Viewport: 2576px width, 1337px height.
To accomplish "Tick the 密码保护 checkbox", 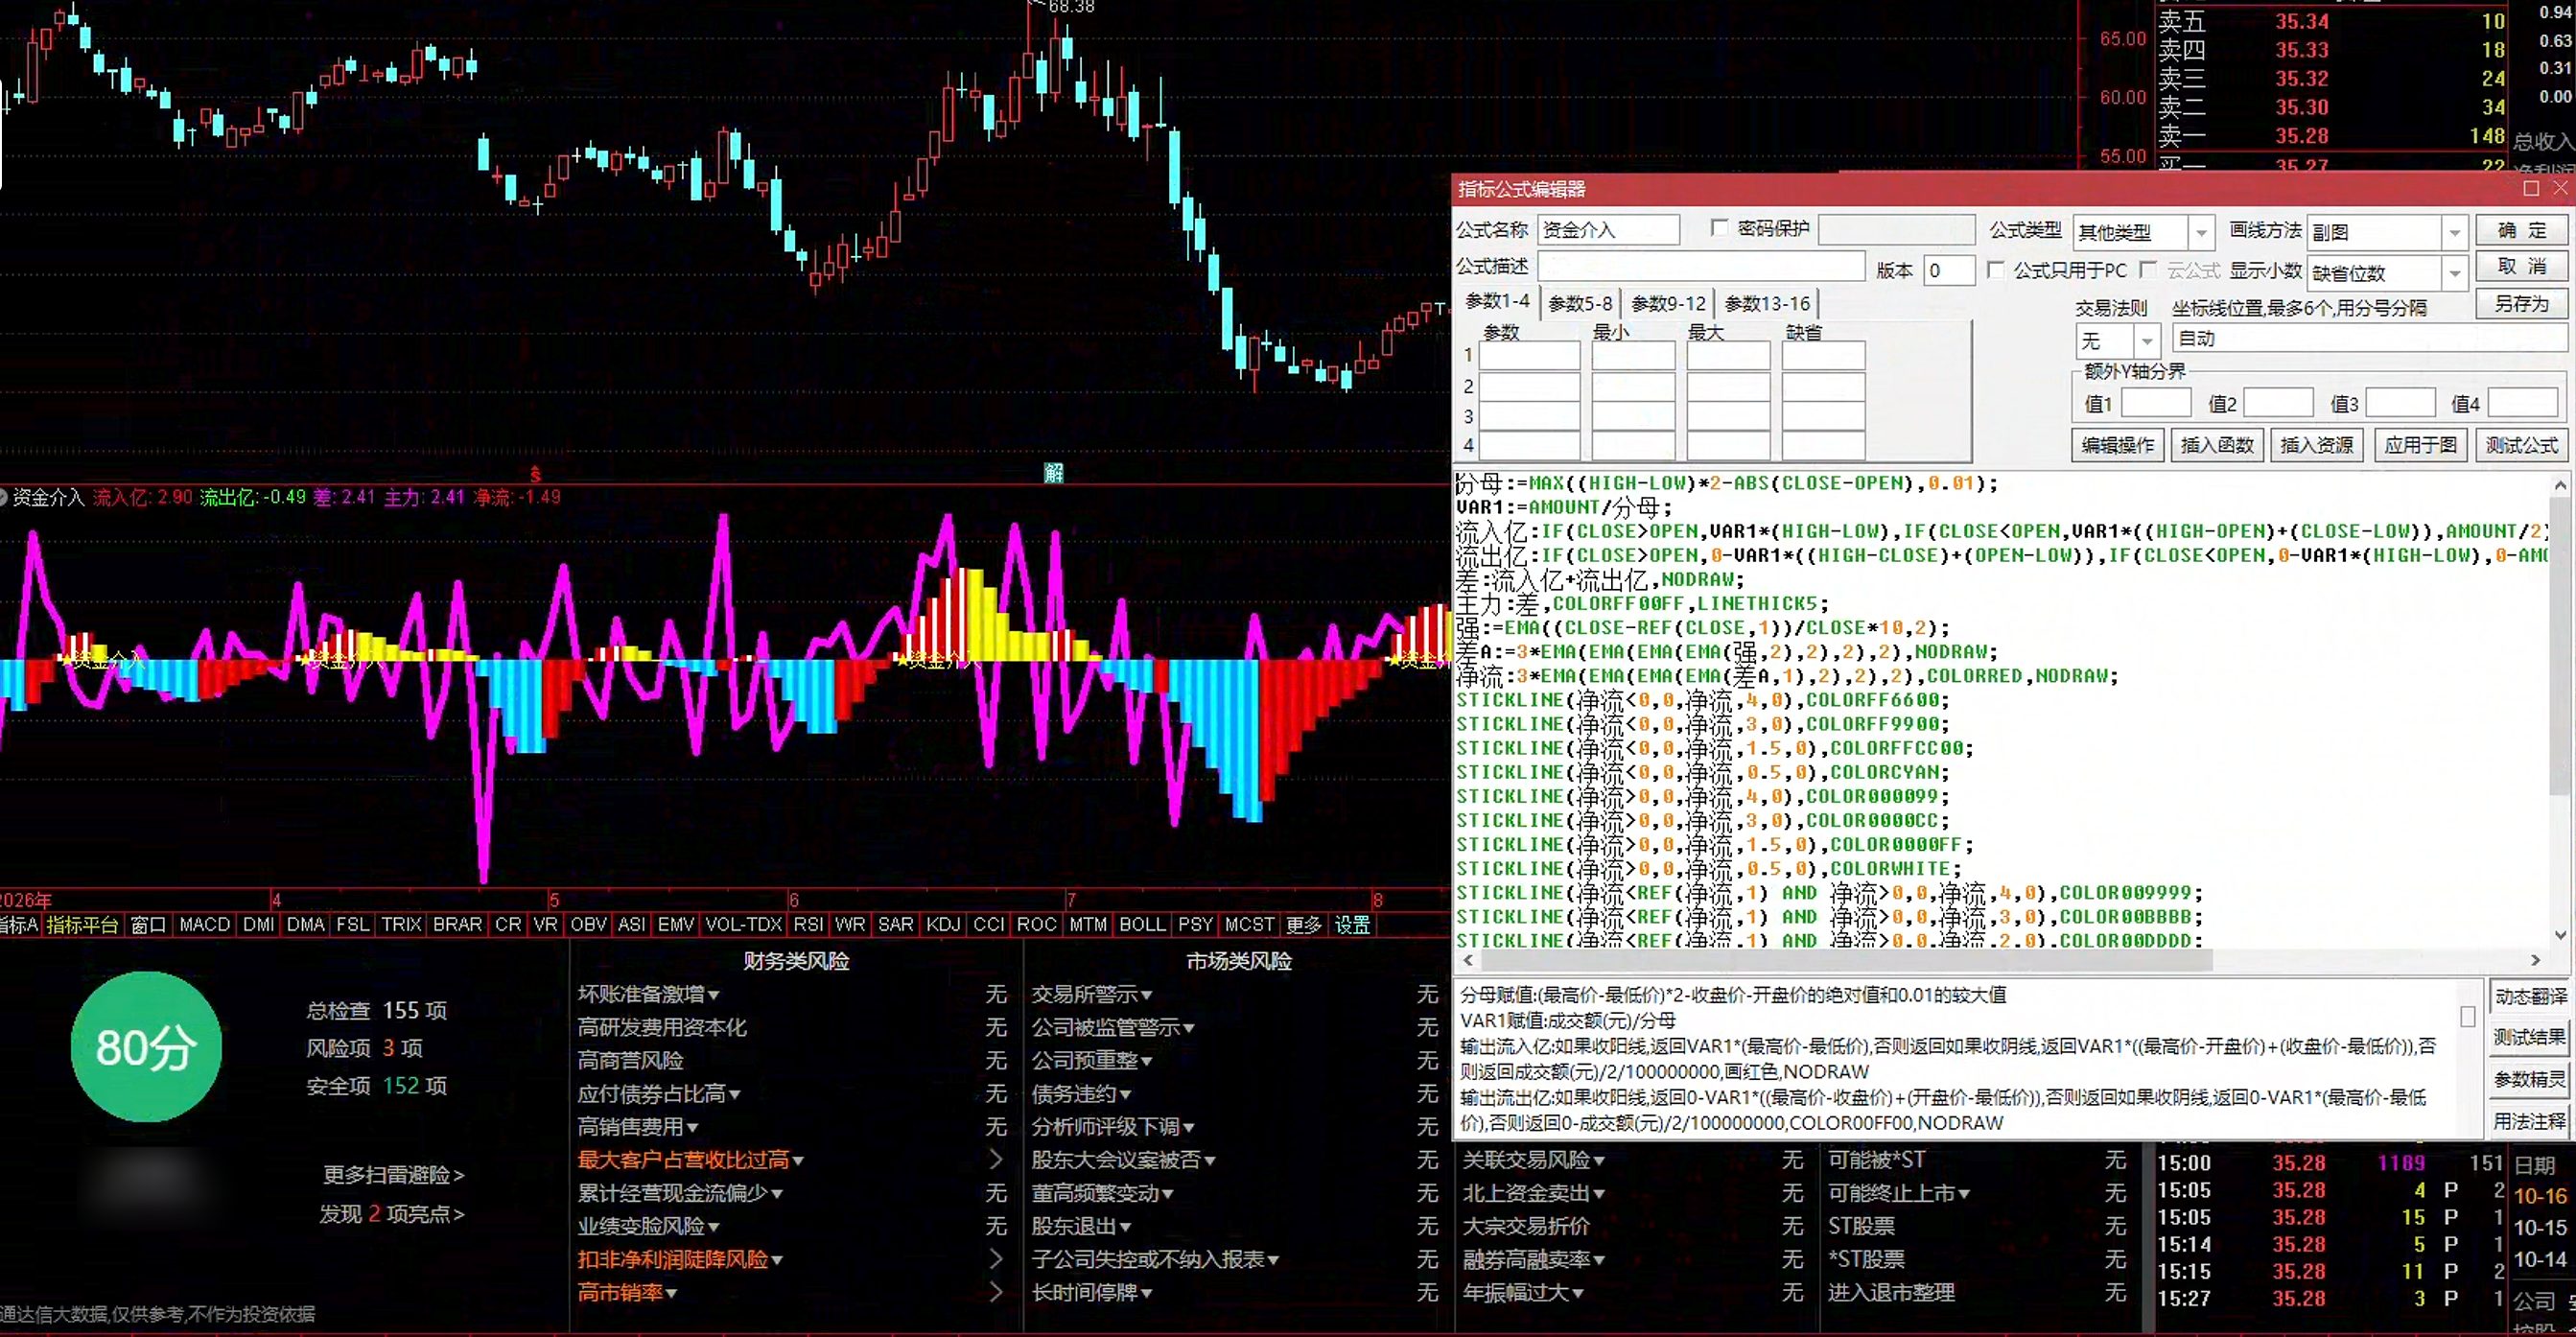I will pos(1720,229).
